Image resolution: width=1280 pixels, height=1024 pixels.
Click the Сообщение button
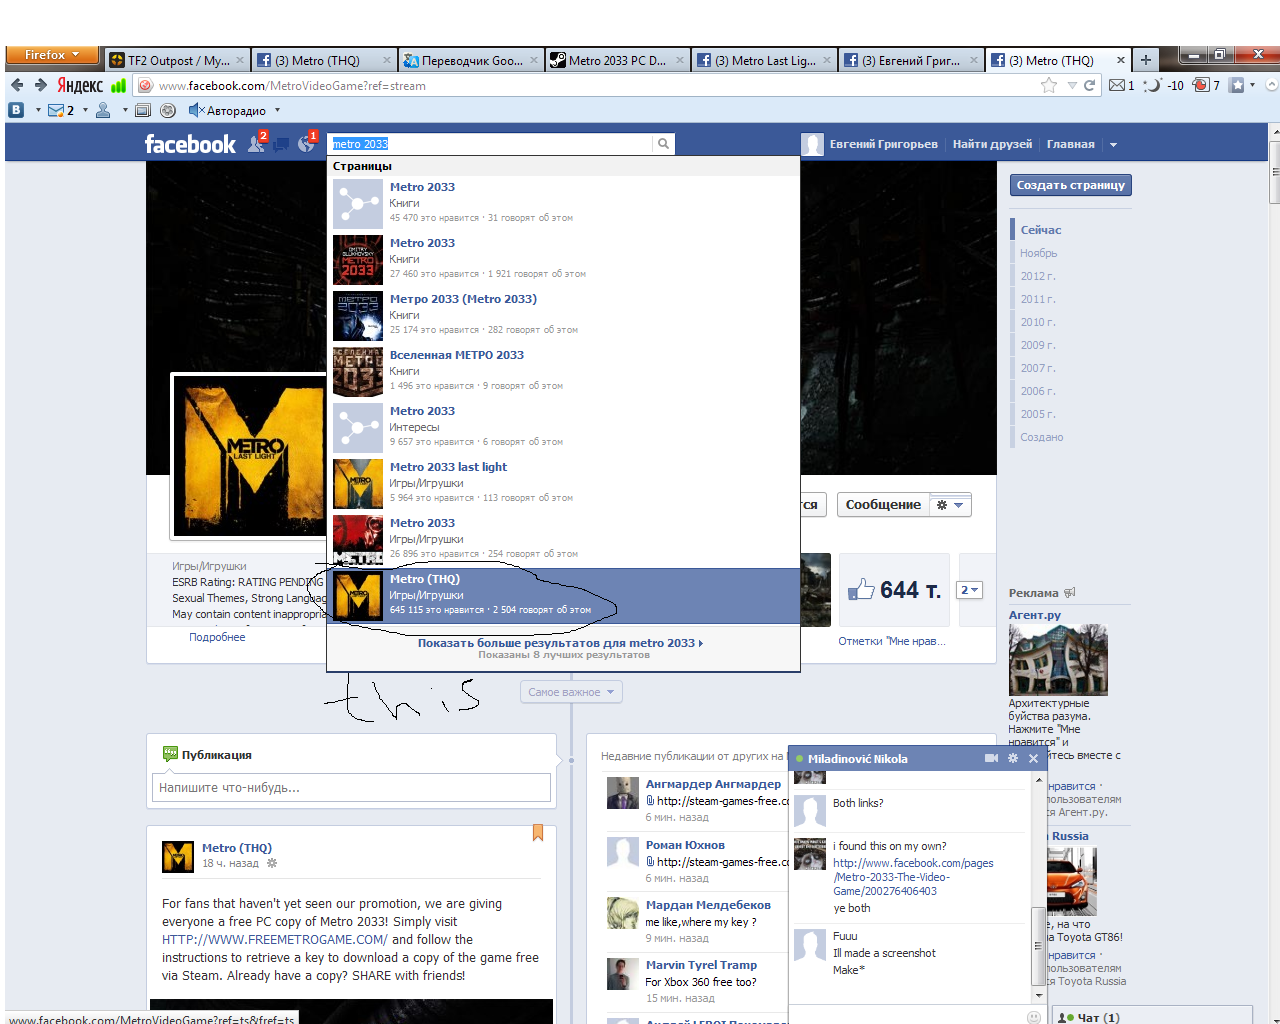coord(883,505)
